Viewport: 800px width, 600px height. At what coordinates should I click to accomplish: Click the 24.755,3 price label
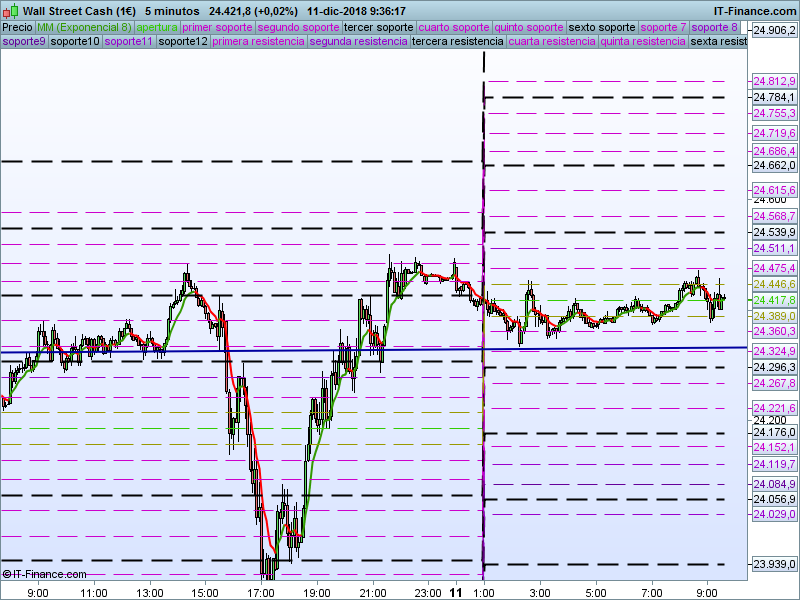point(774,113)
